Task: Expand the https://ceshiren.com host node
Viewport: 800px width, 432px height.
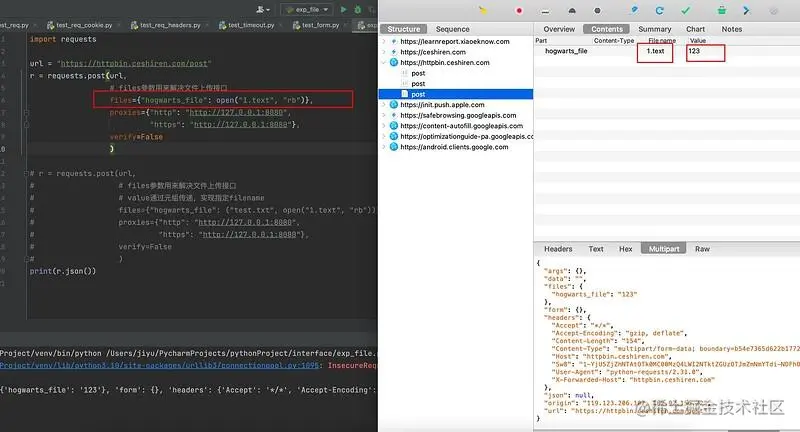Action: [384, 52]
